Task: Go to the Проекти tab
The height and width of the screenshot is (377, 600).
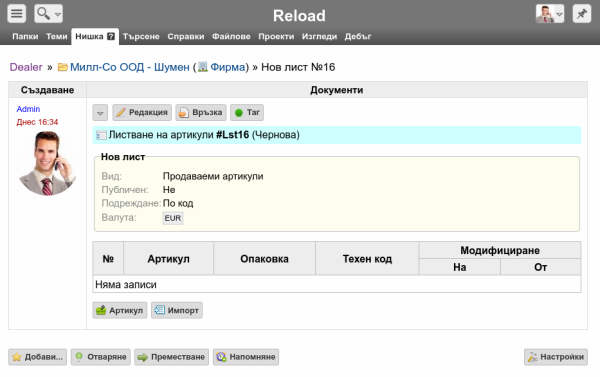Action: click(x=276, y=36)
